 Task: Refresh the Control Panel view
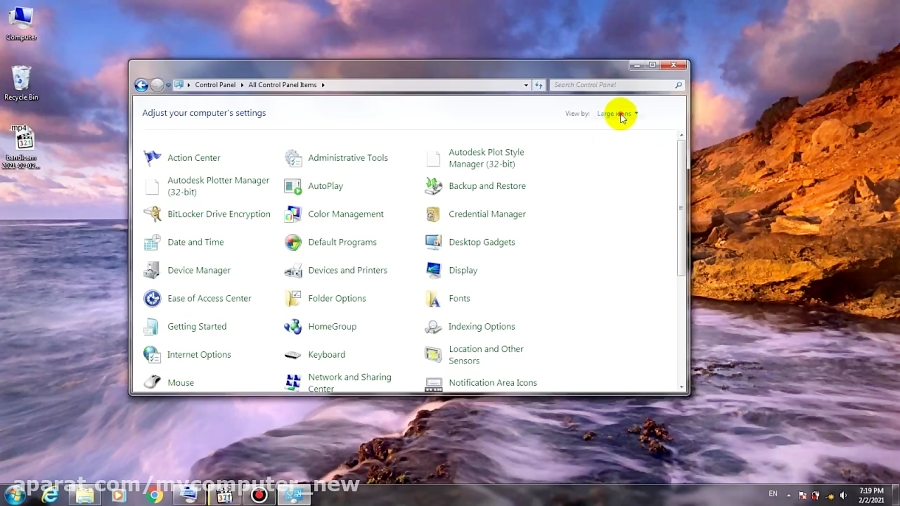click(x=538, y=85)
